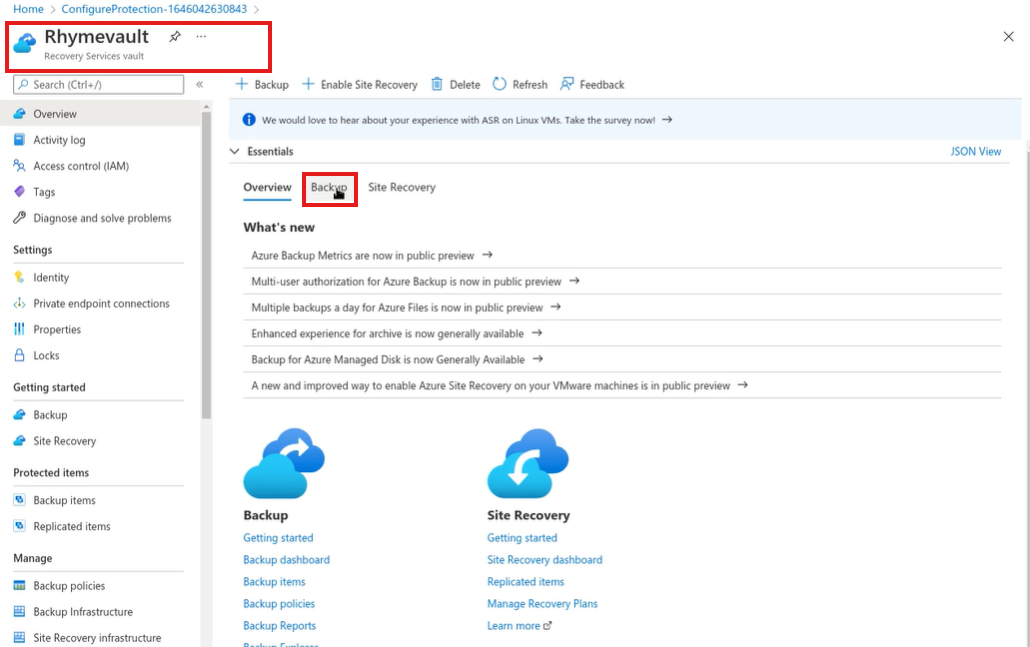Click the Locks padlock icon
Viewport: 1030px width, 647px height.
(x=20, y=355)
